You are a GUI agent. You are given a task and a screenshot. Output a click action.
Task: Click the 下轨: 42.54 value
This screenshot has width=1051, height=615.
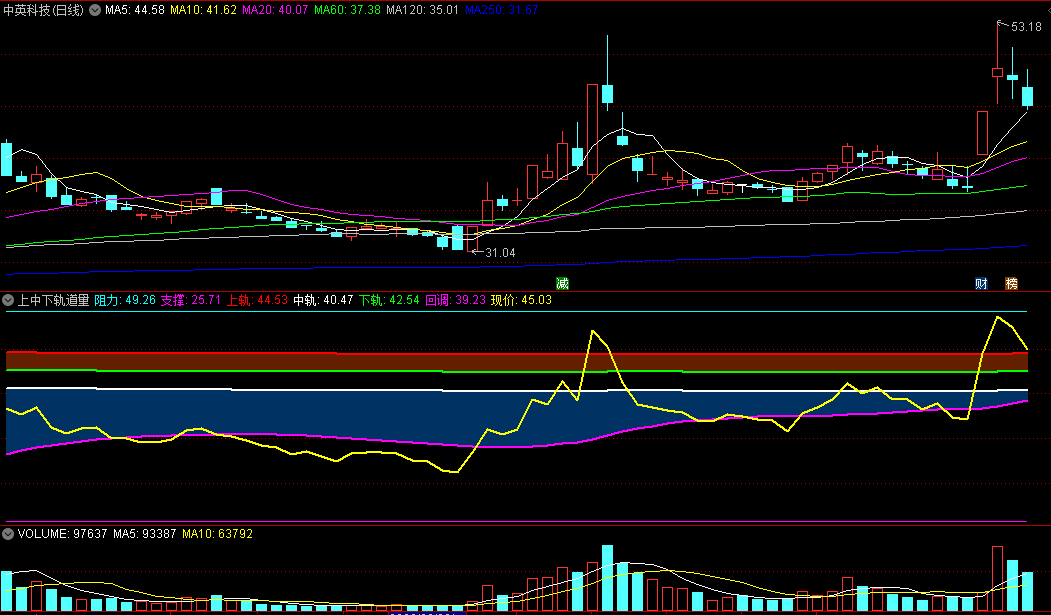[x=389, y=300]
